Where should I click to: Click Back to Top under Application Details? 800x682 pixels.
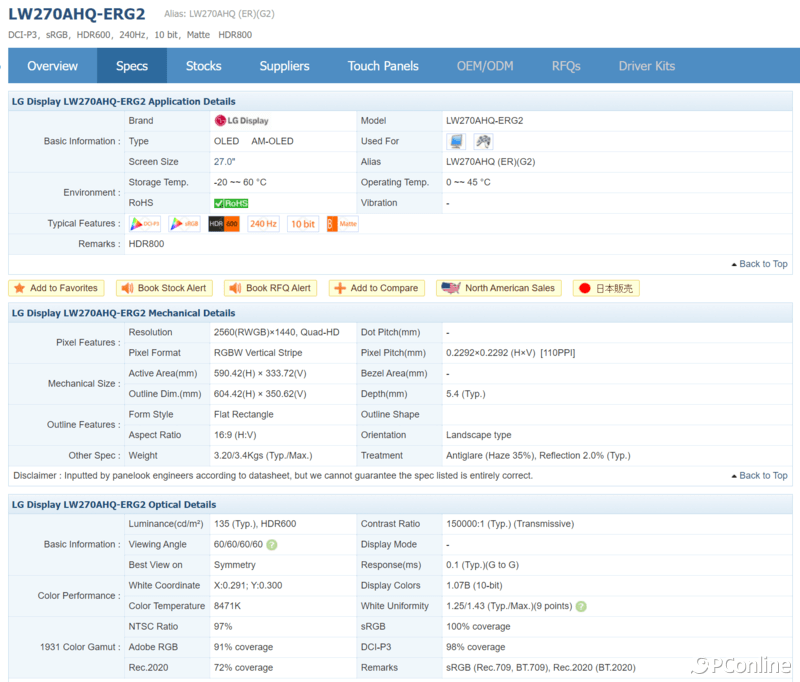tap(760, 264)
